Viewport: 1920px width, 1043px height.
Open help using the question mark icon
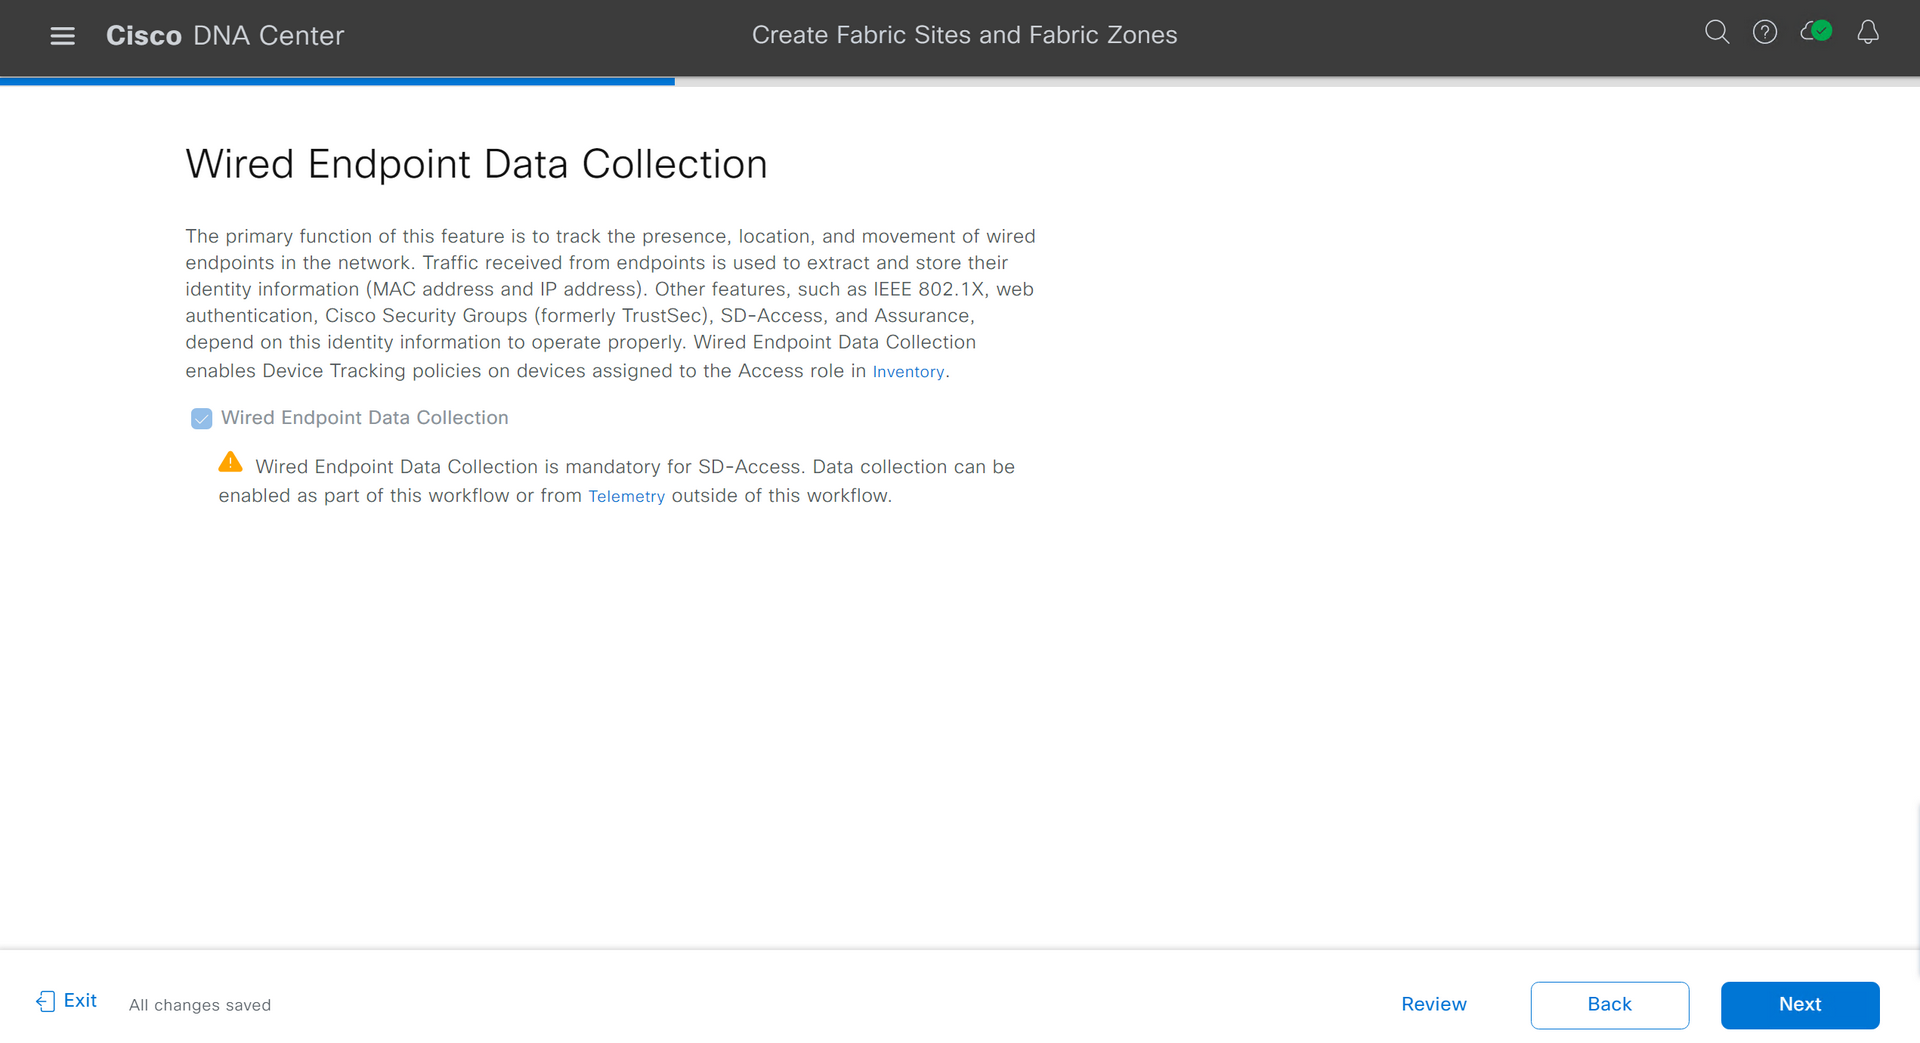coord(1765,32)
